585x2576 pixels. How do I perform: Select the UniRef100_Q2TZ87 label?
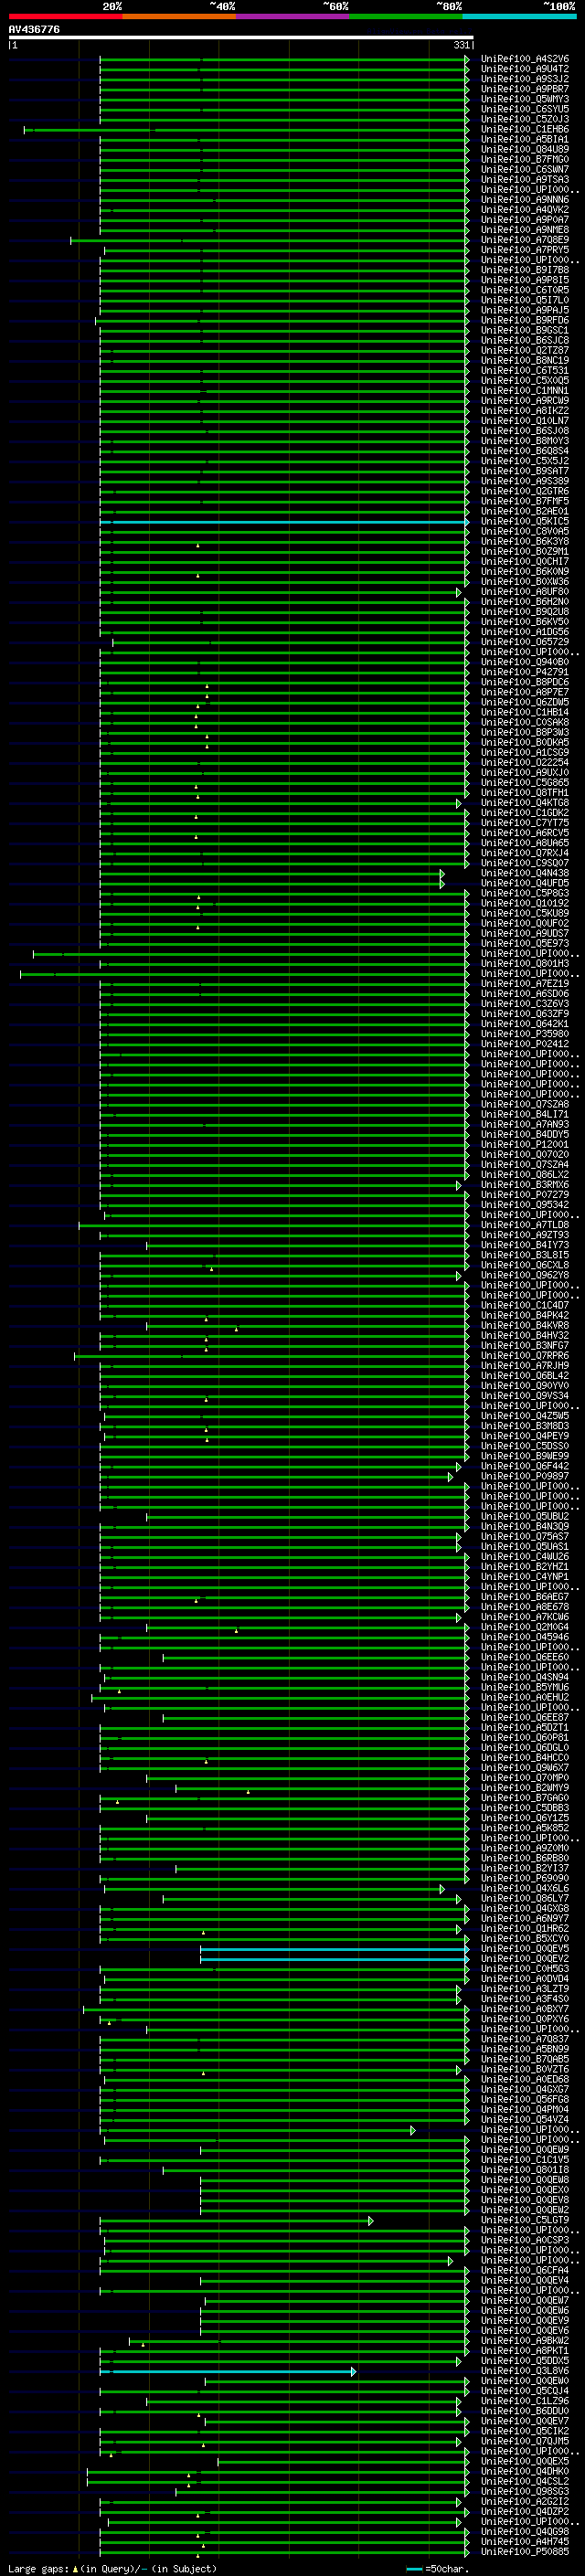pyautogui.click(x=524, y=351)
